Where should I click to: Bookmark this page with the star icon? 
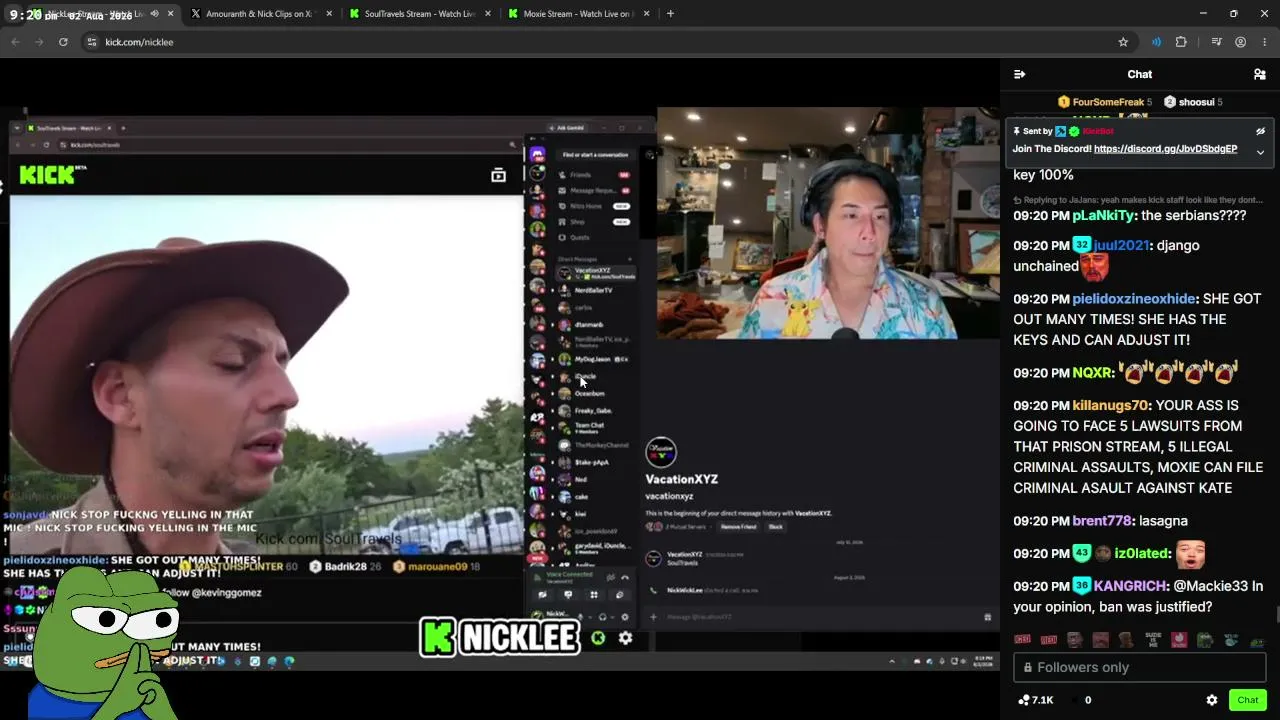1123,42
